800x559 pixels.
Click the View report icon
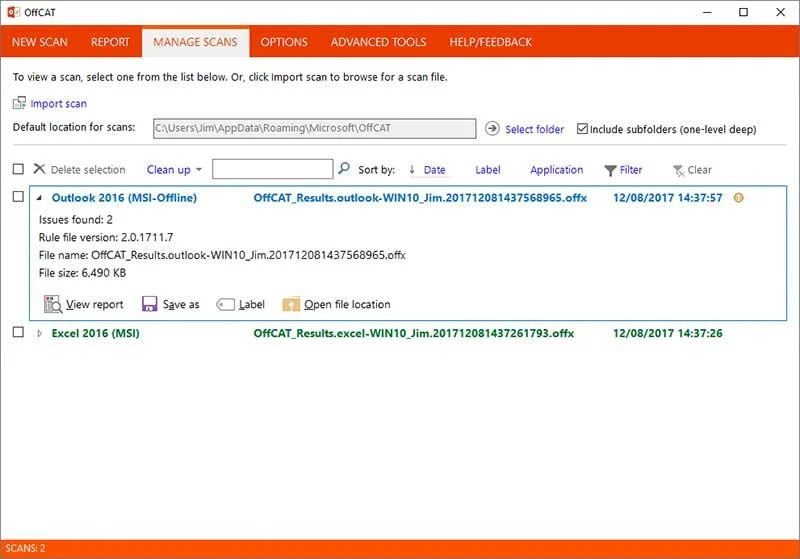point(53,304)
